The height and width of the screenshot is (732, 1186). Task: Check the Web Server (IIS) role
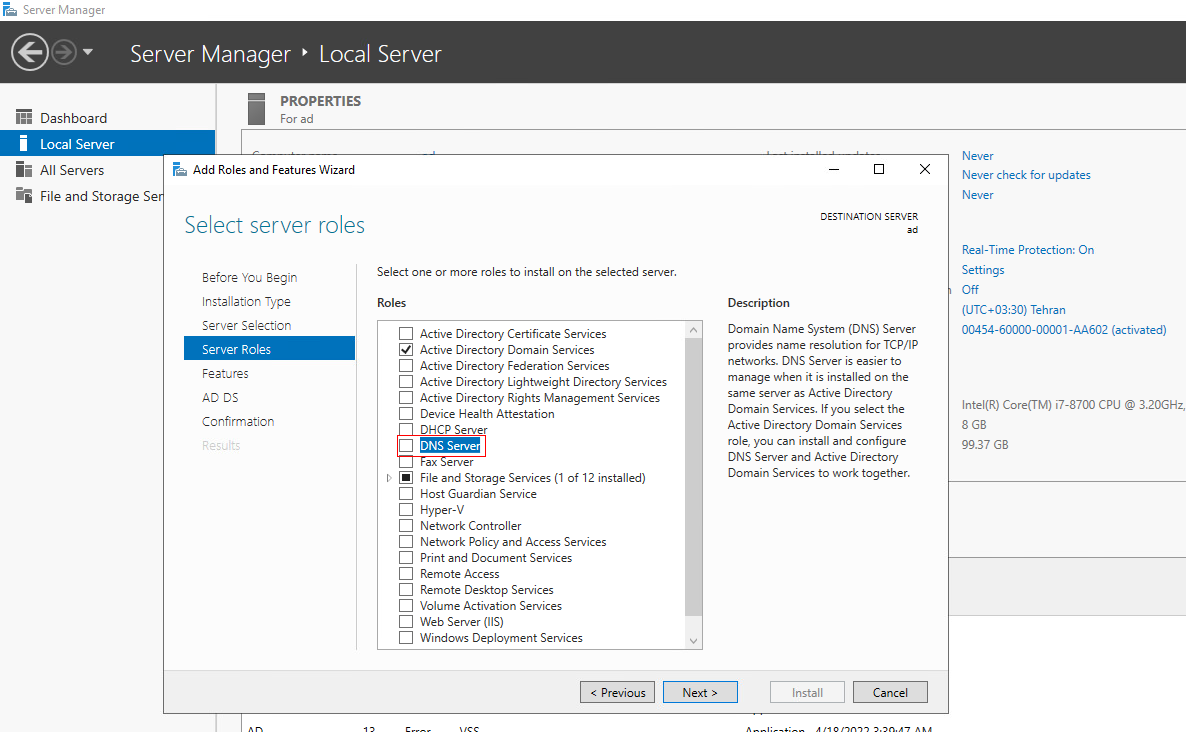406,622
